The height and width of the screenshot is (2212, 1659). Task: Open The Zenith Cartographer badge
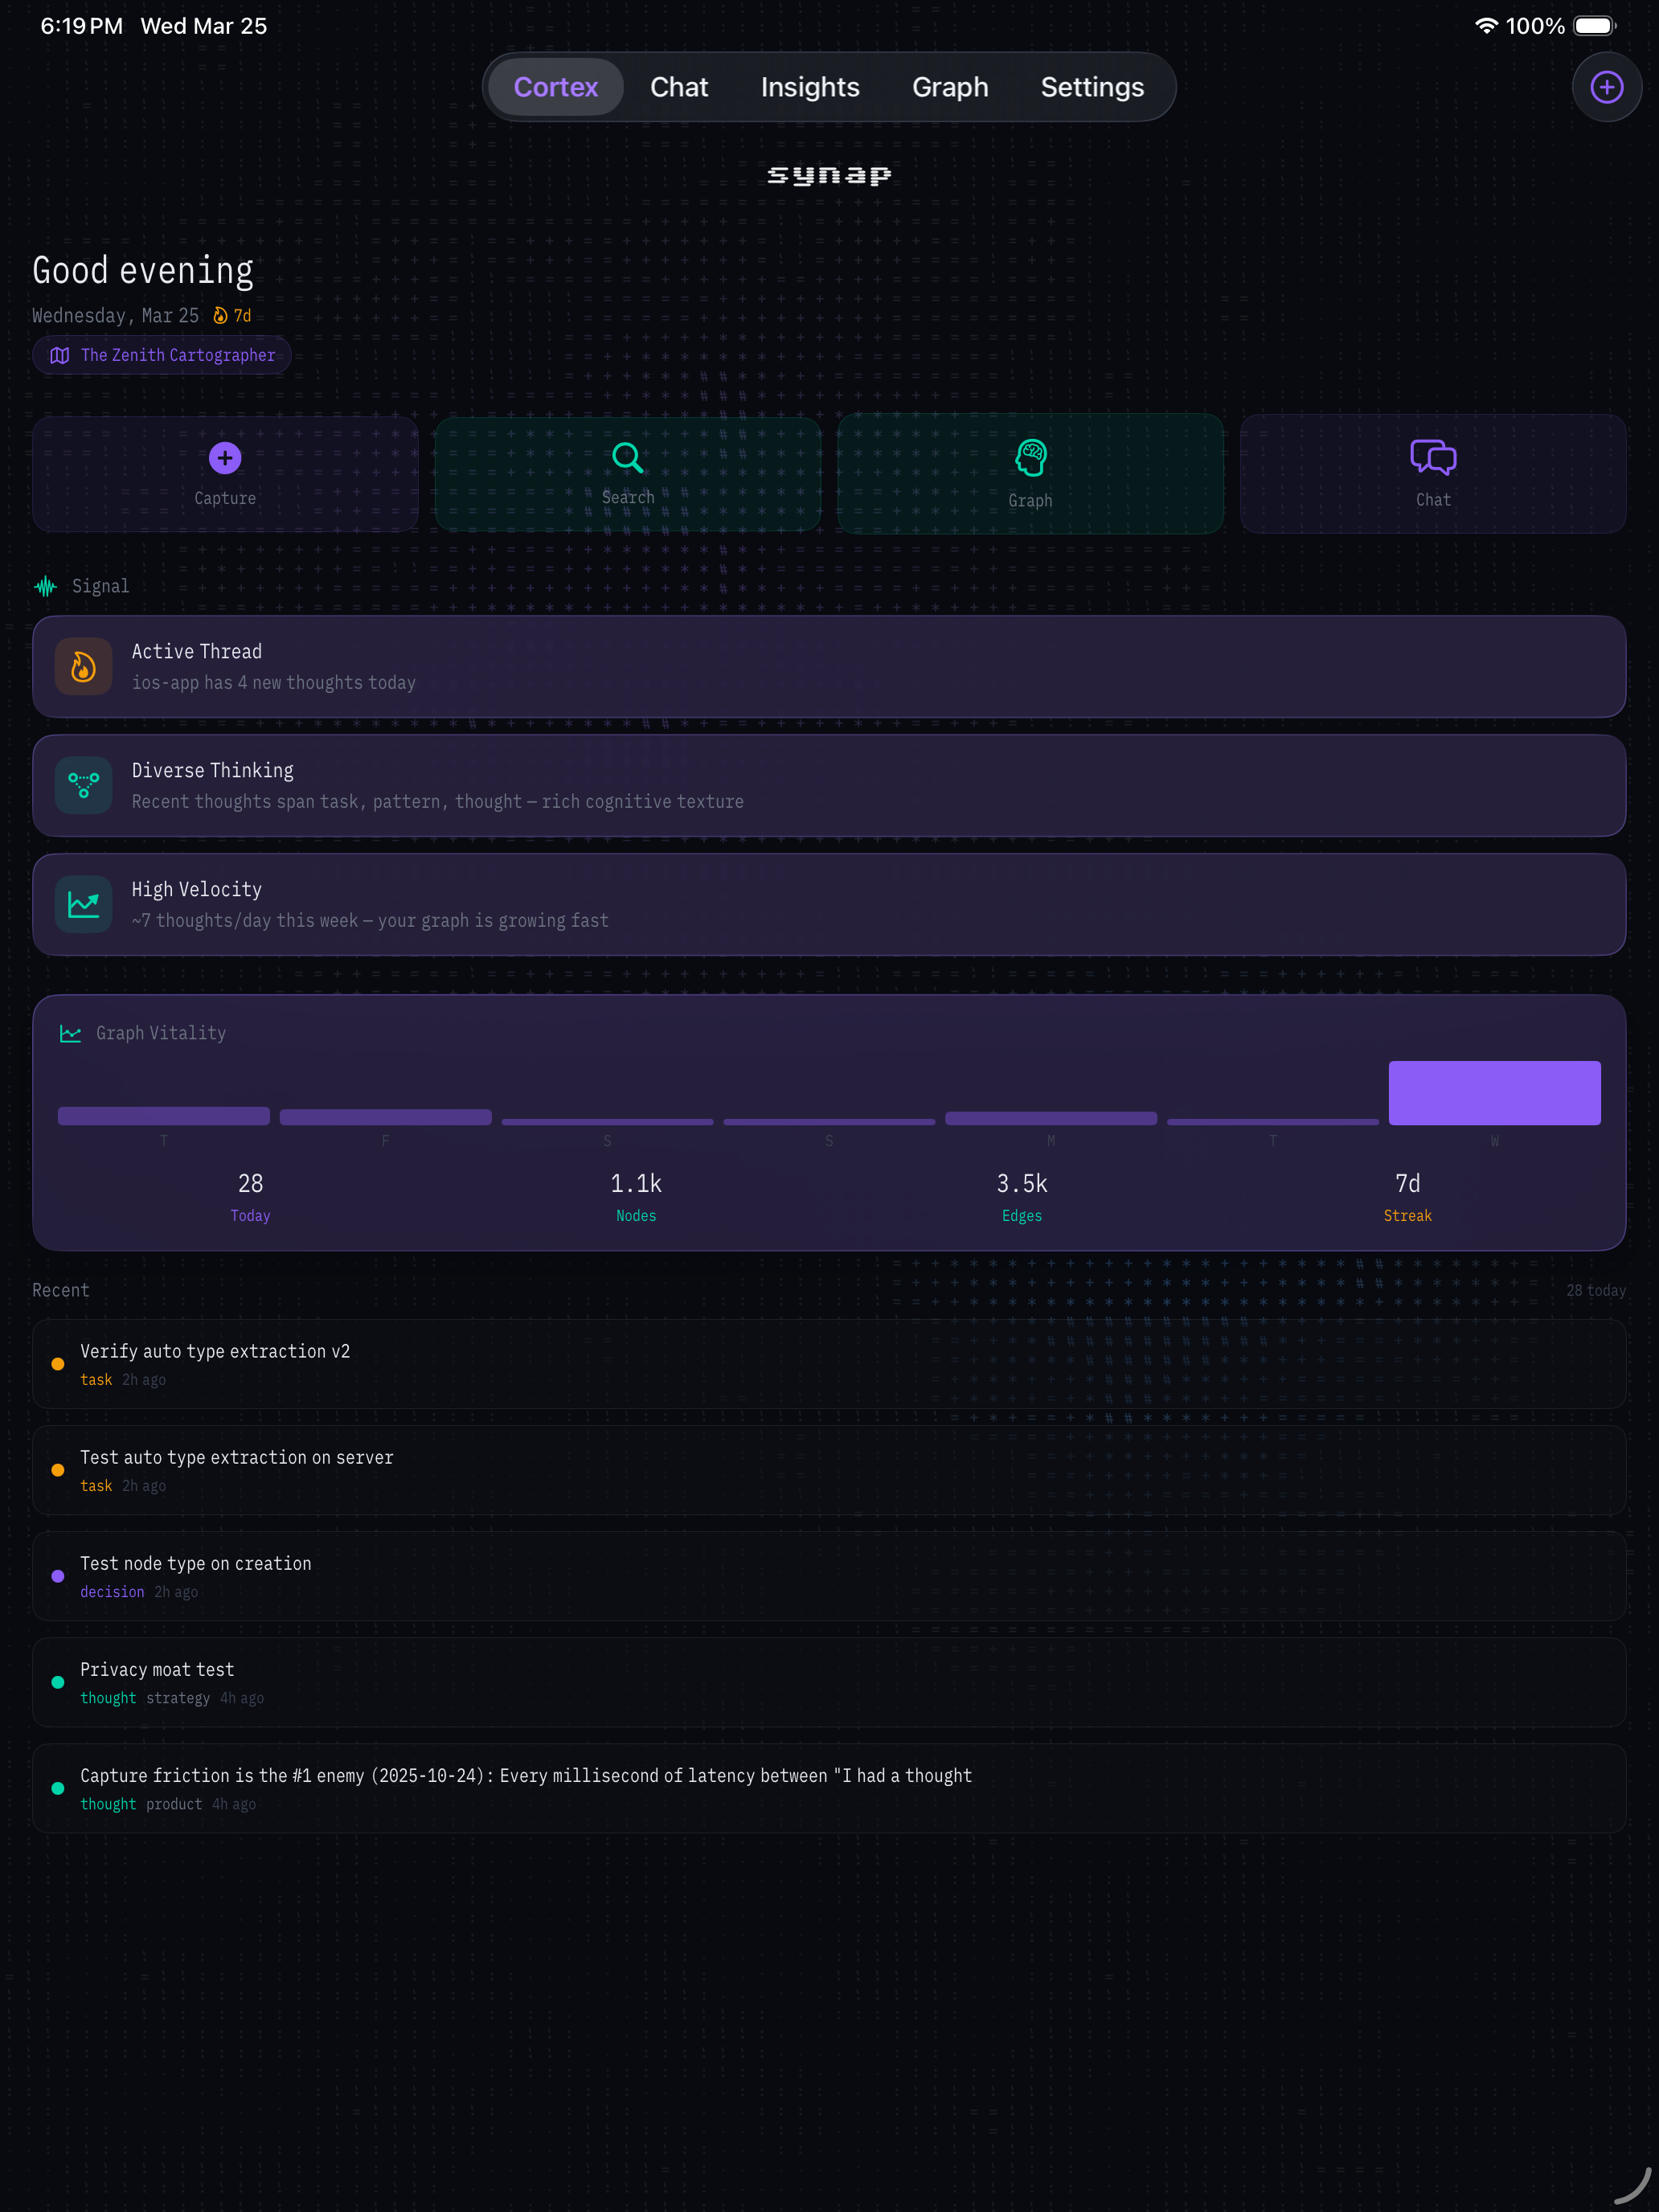tap(162, 355)
